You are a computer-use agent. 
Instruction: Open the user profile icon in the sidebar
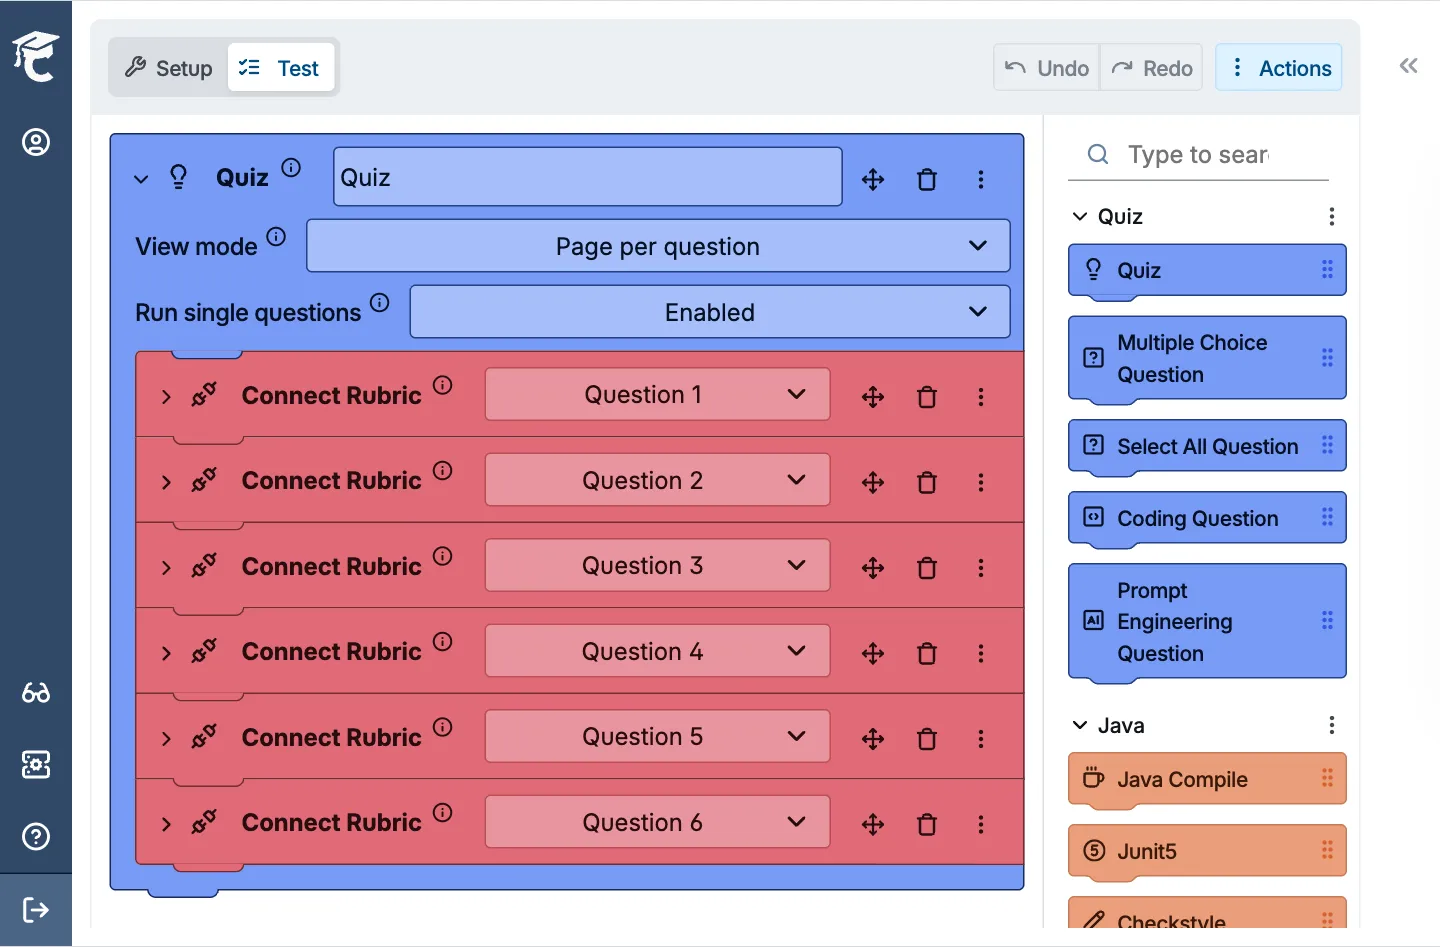(36, 142)
